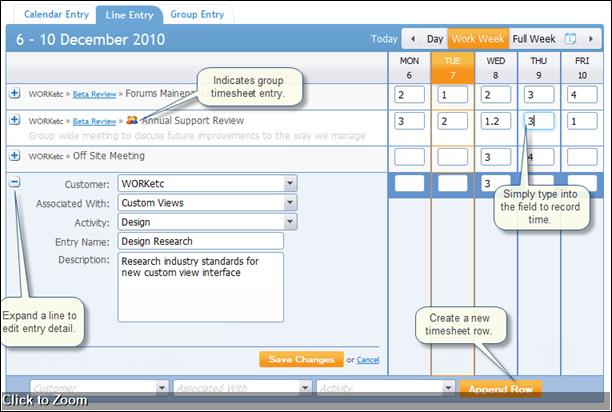Click the group timesheet people icon

[x=132, y=120]
